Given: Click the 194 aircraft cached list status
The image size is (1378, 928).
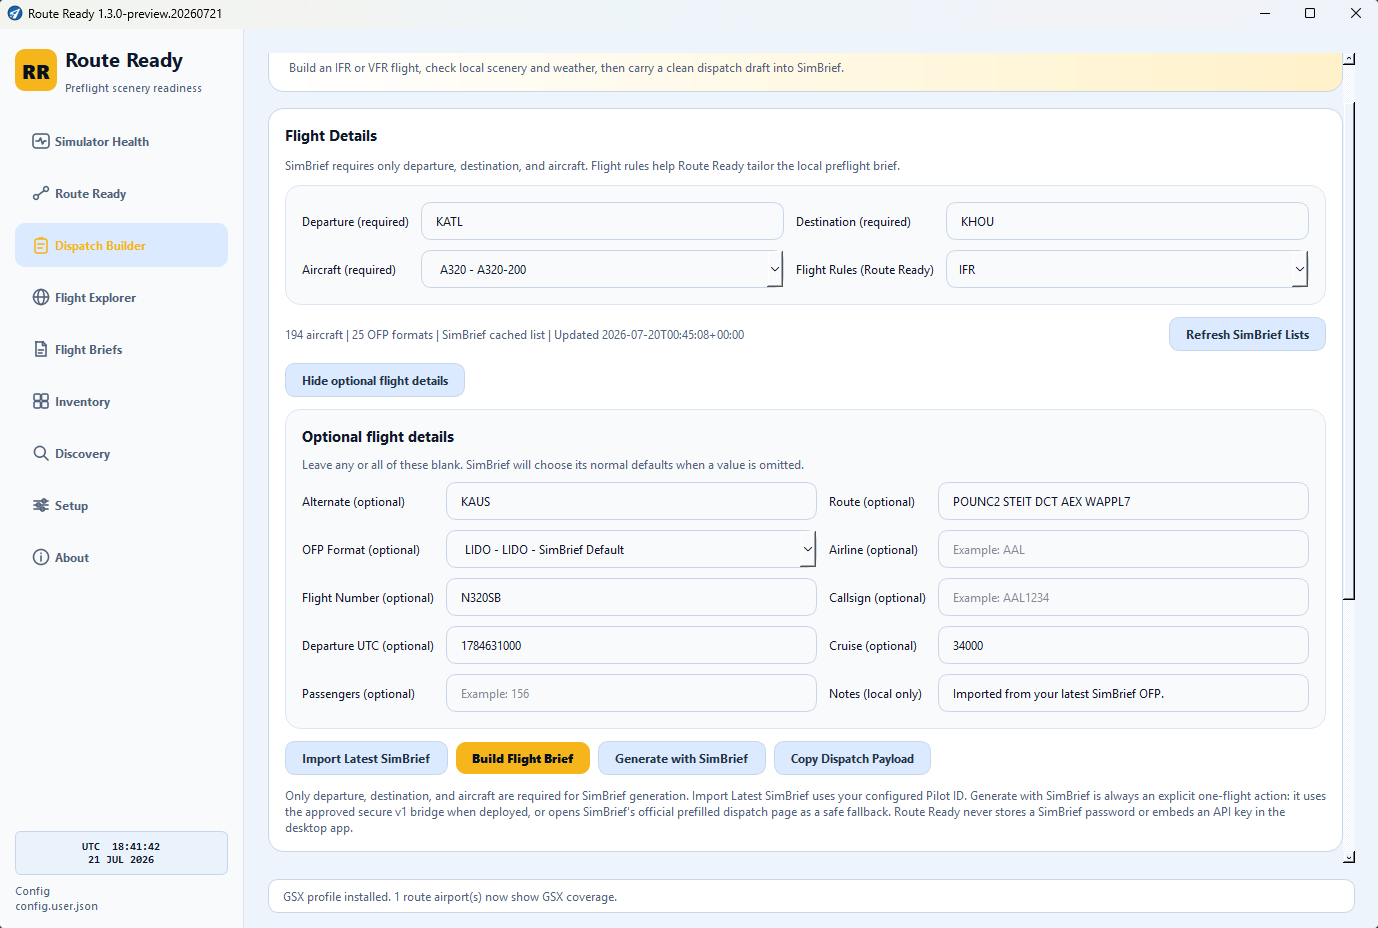Looking at the screenshot, I should point(514,335).
